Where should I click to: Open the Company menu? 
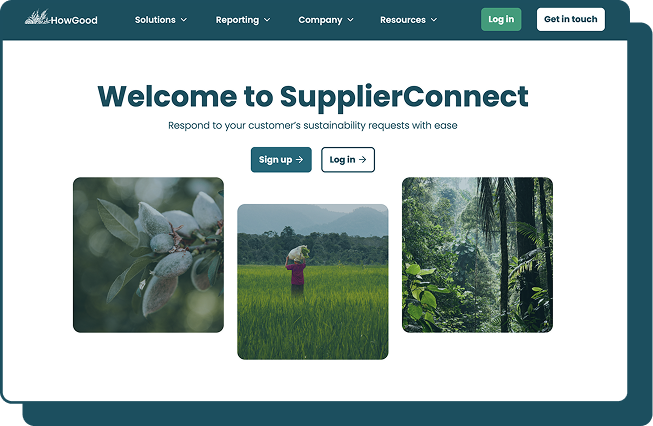point(326,20)
